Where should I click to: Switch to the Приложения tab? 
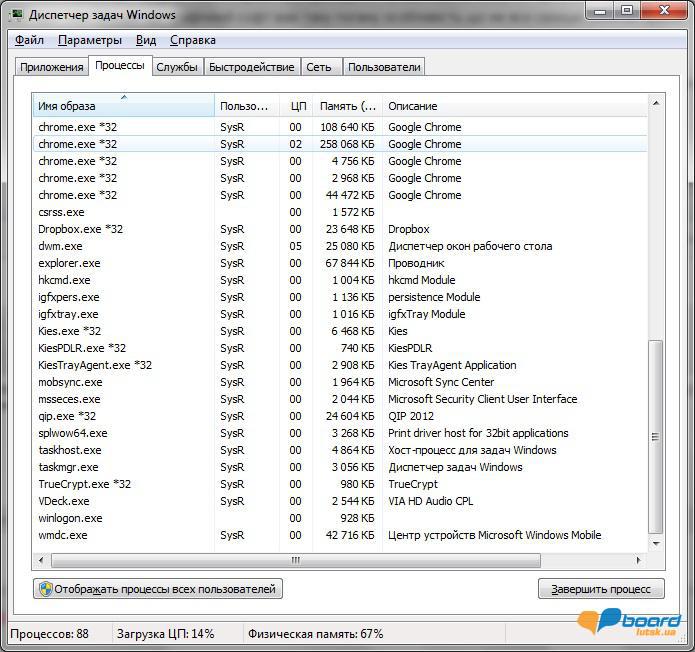point(51,67)
